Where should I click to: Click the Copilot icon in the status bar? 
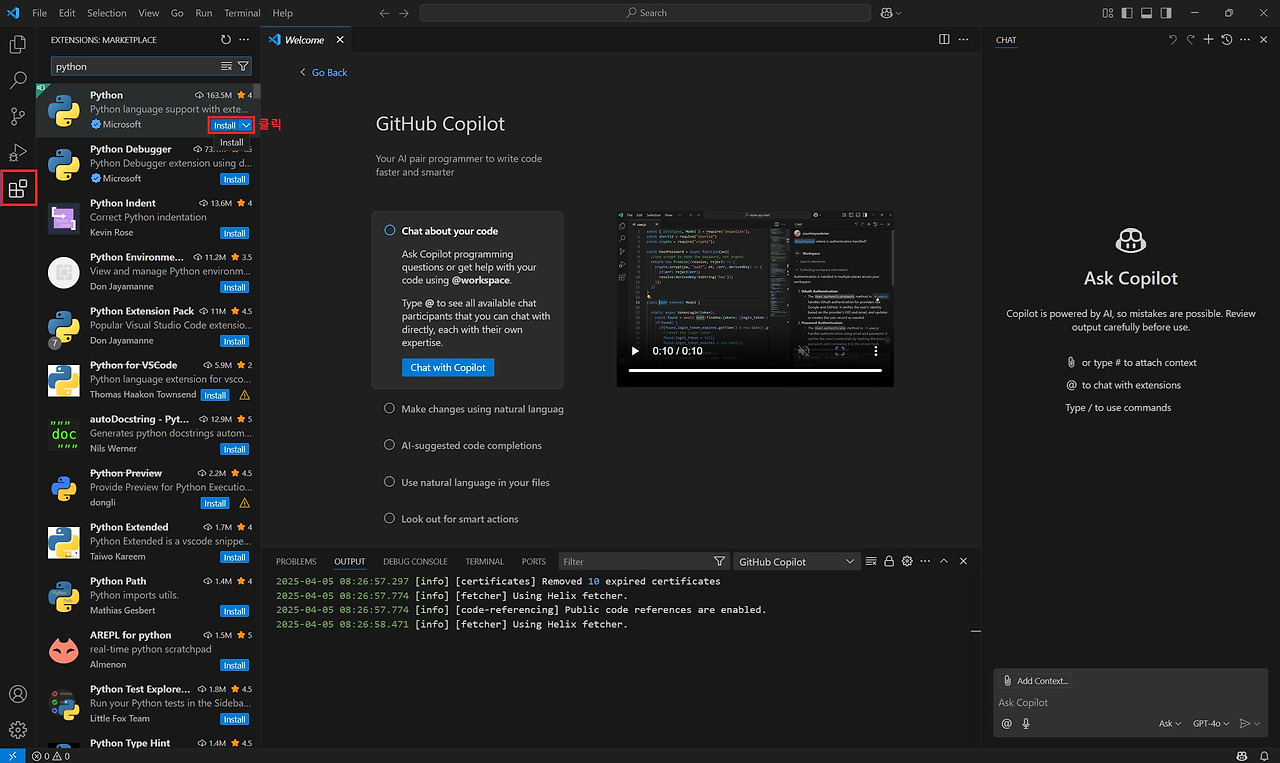[x=1243, y=757]
